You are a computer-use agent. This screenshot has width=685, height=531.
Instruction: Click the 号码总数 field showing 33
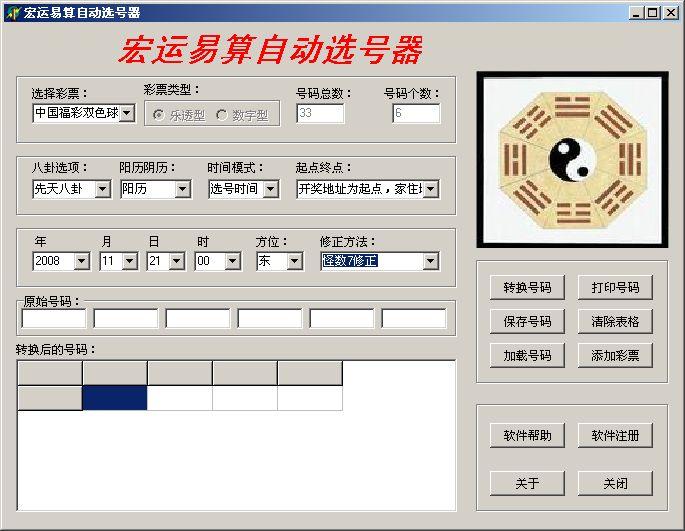(320, 114)
